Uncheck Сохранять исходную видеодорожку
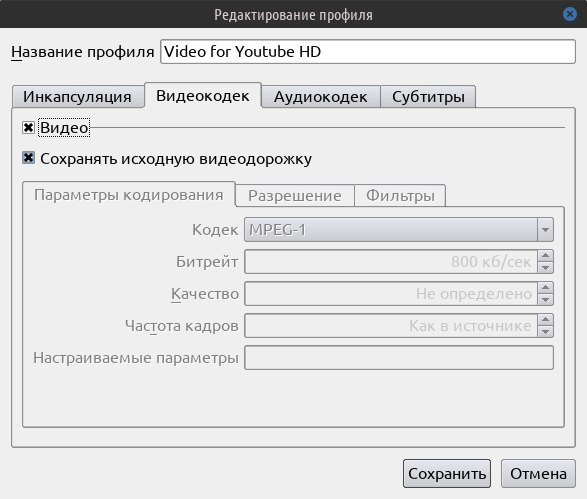 click(x=28, y=158)
